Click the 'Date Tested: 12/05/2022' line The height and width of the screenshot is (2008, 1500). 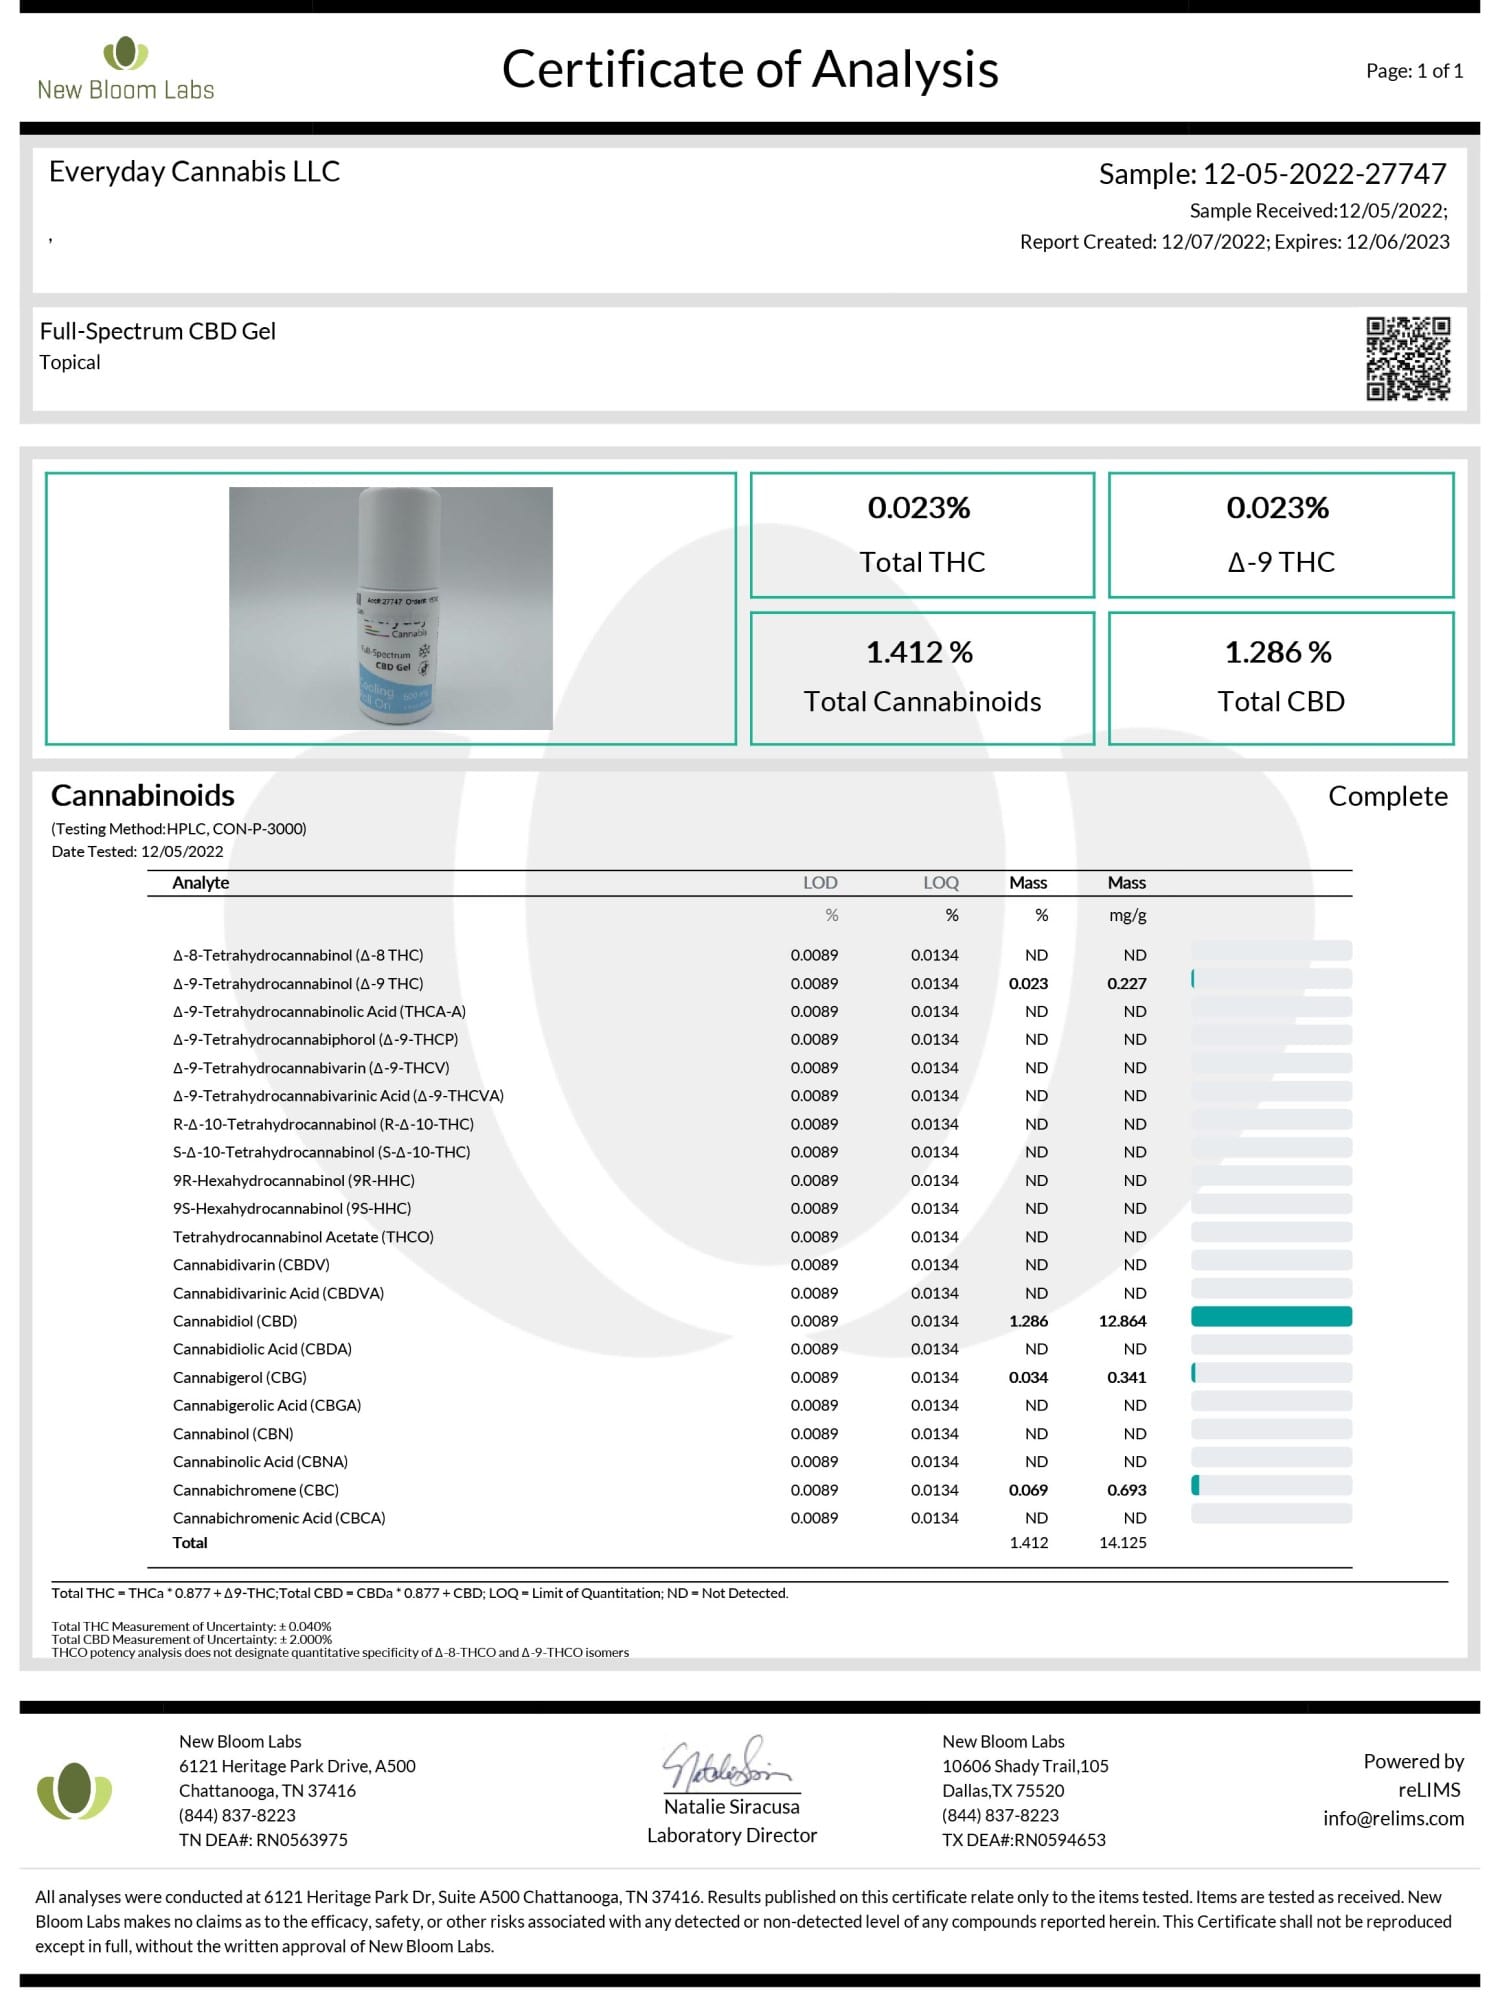pos(137,852)
